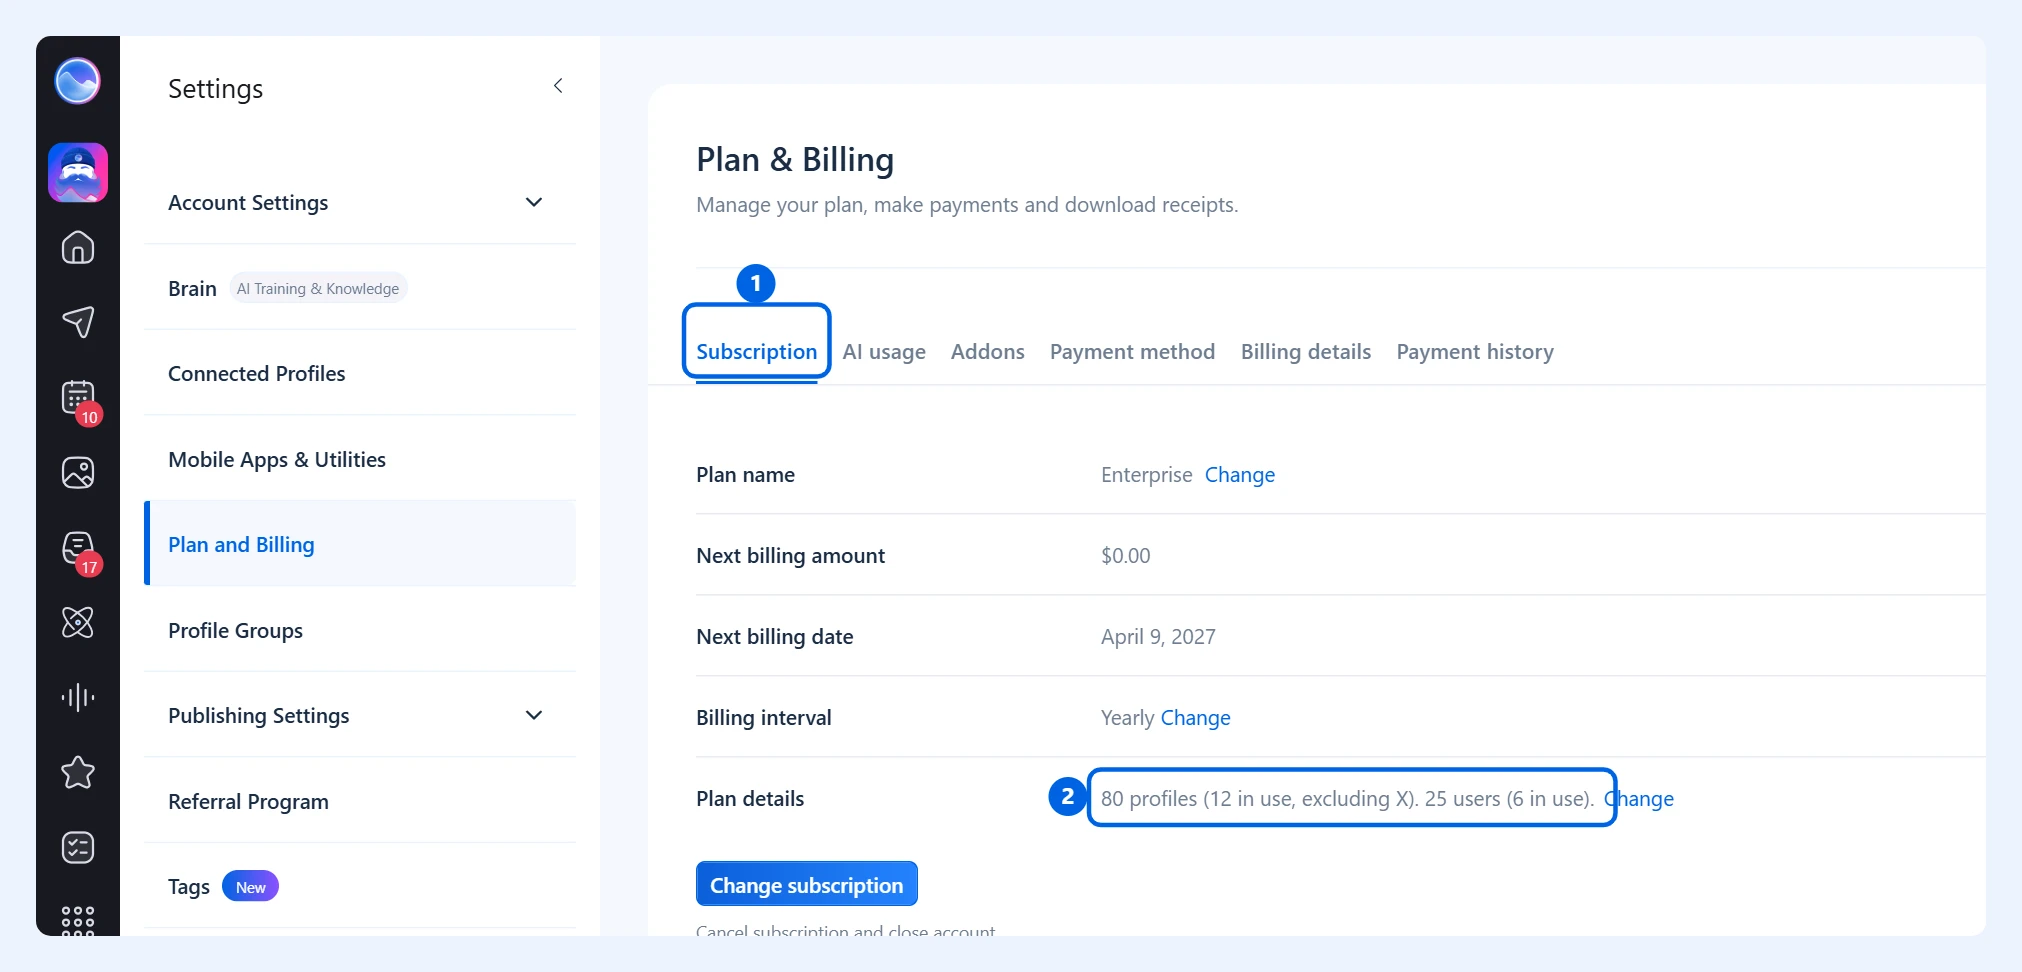Image resolution: width=2022 pixels, height=972 pixels.
Task: Go to the Home dashboard icon
Action: point(78,247)
